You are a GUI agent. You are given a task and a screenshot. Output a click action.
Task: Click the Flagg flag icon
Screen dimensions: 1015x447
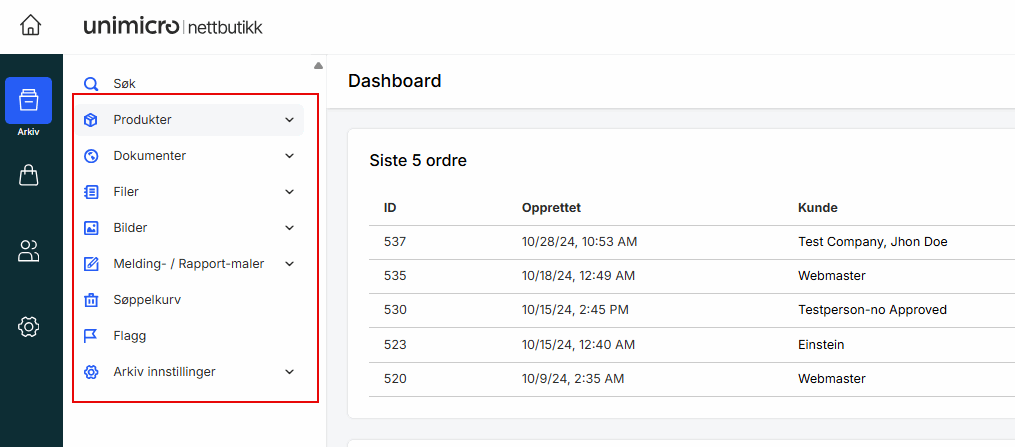click(x=91, y=336)
